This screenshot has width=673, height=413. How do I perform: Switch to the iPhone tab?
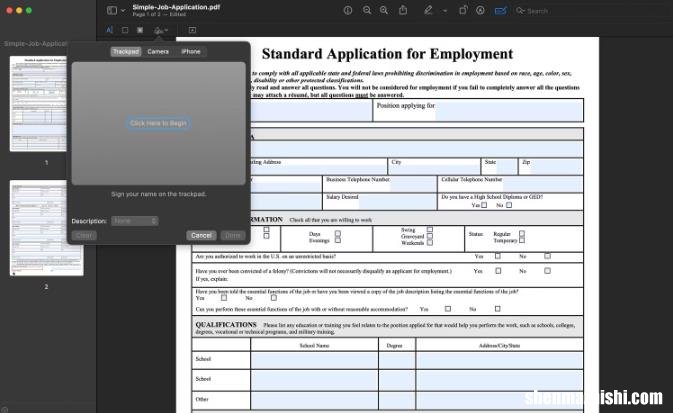tap(191, 52)
